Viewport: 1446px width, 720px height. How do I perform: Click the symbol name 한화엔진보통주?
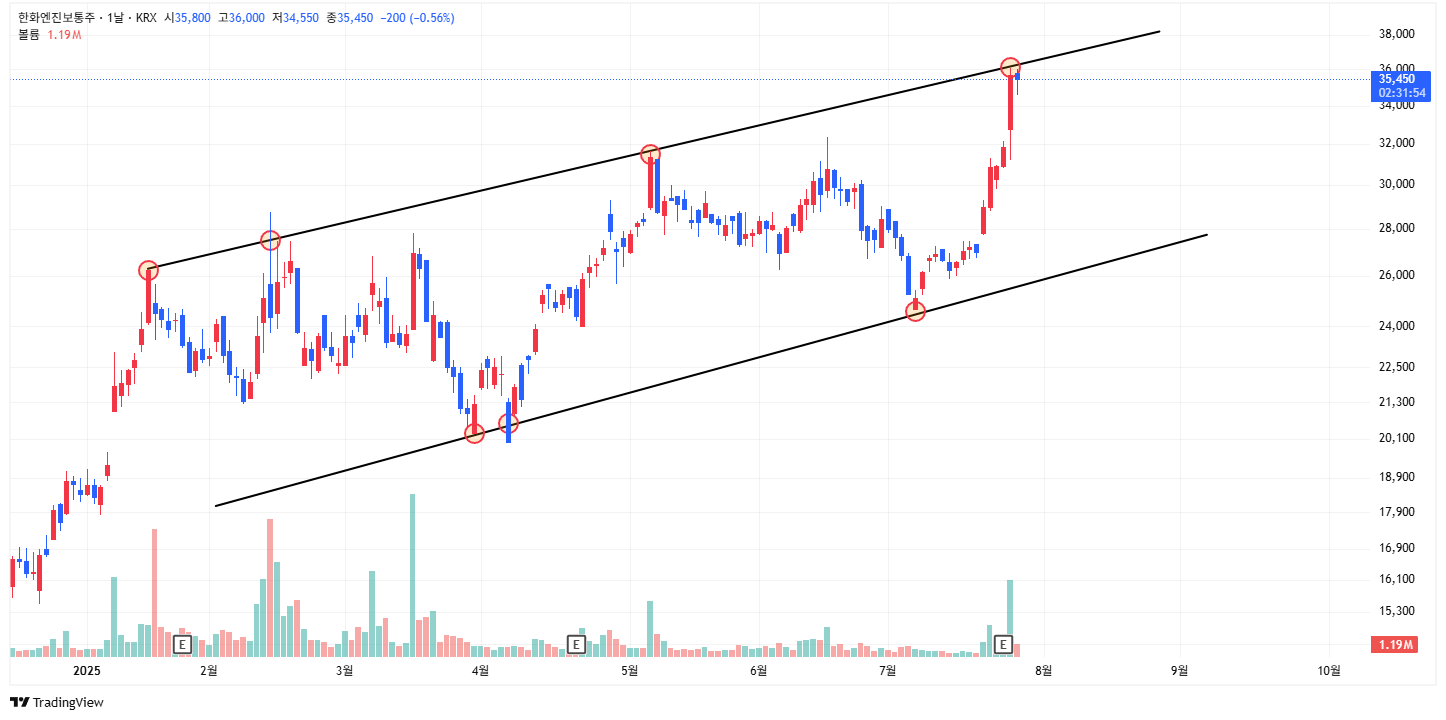click(58, 18)
